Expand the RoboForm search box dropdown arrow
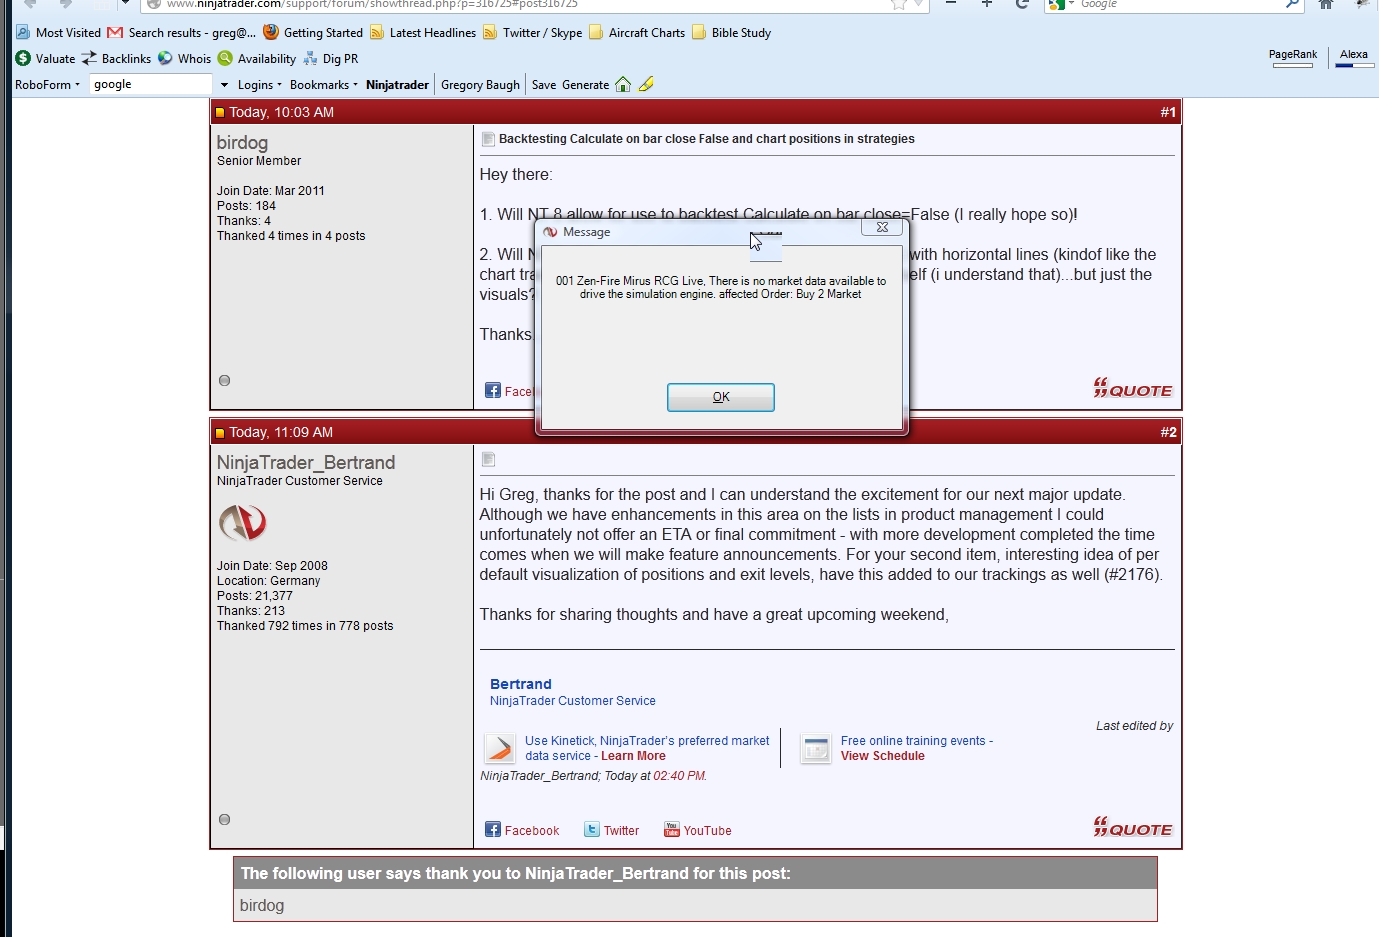Screen dimensions: 1379x937 coord(224,85)
